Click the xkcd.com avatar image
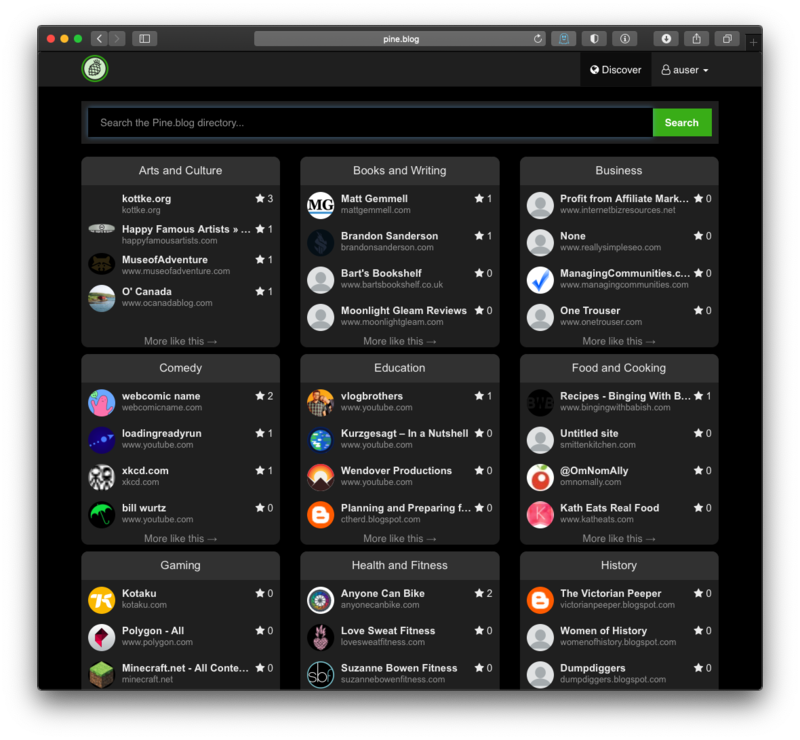The height and width of the screenshot is (740, 800). pyautogui.click(x=102, y=477)
